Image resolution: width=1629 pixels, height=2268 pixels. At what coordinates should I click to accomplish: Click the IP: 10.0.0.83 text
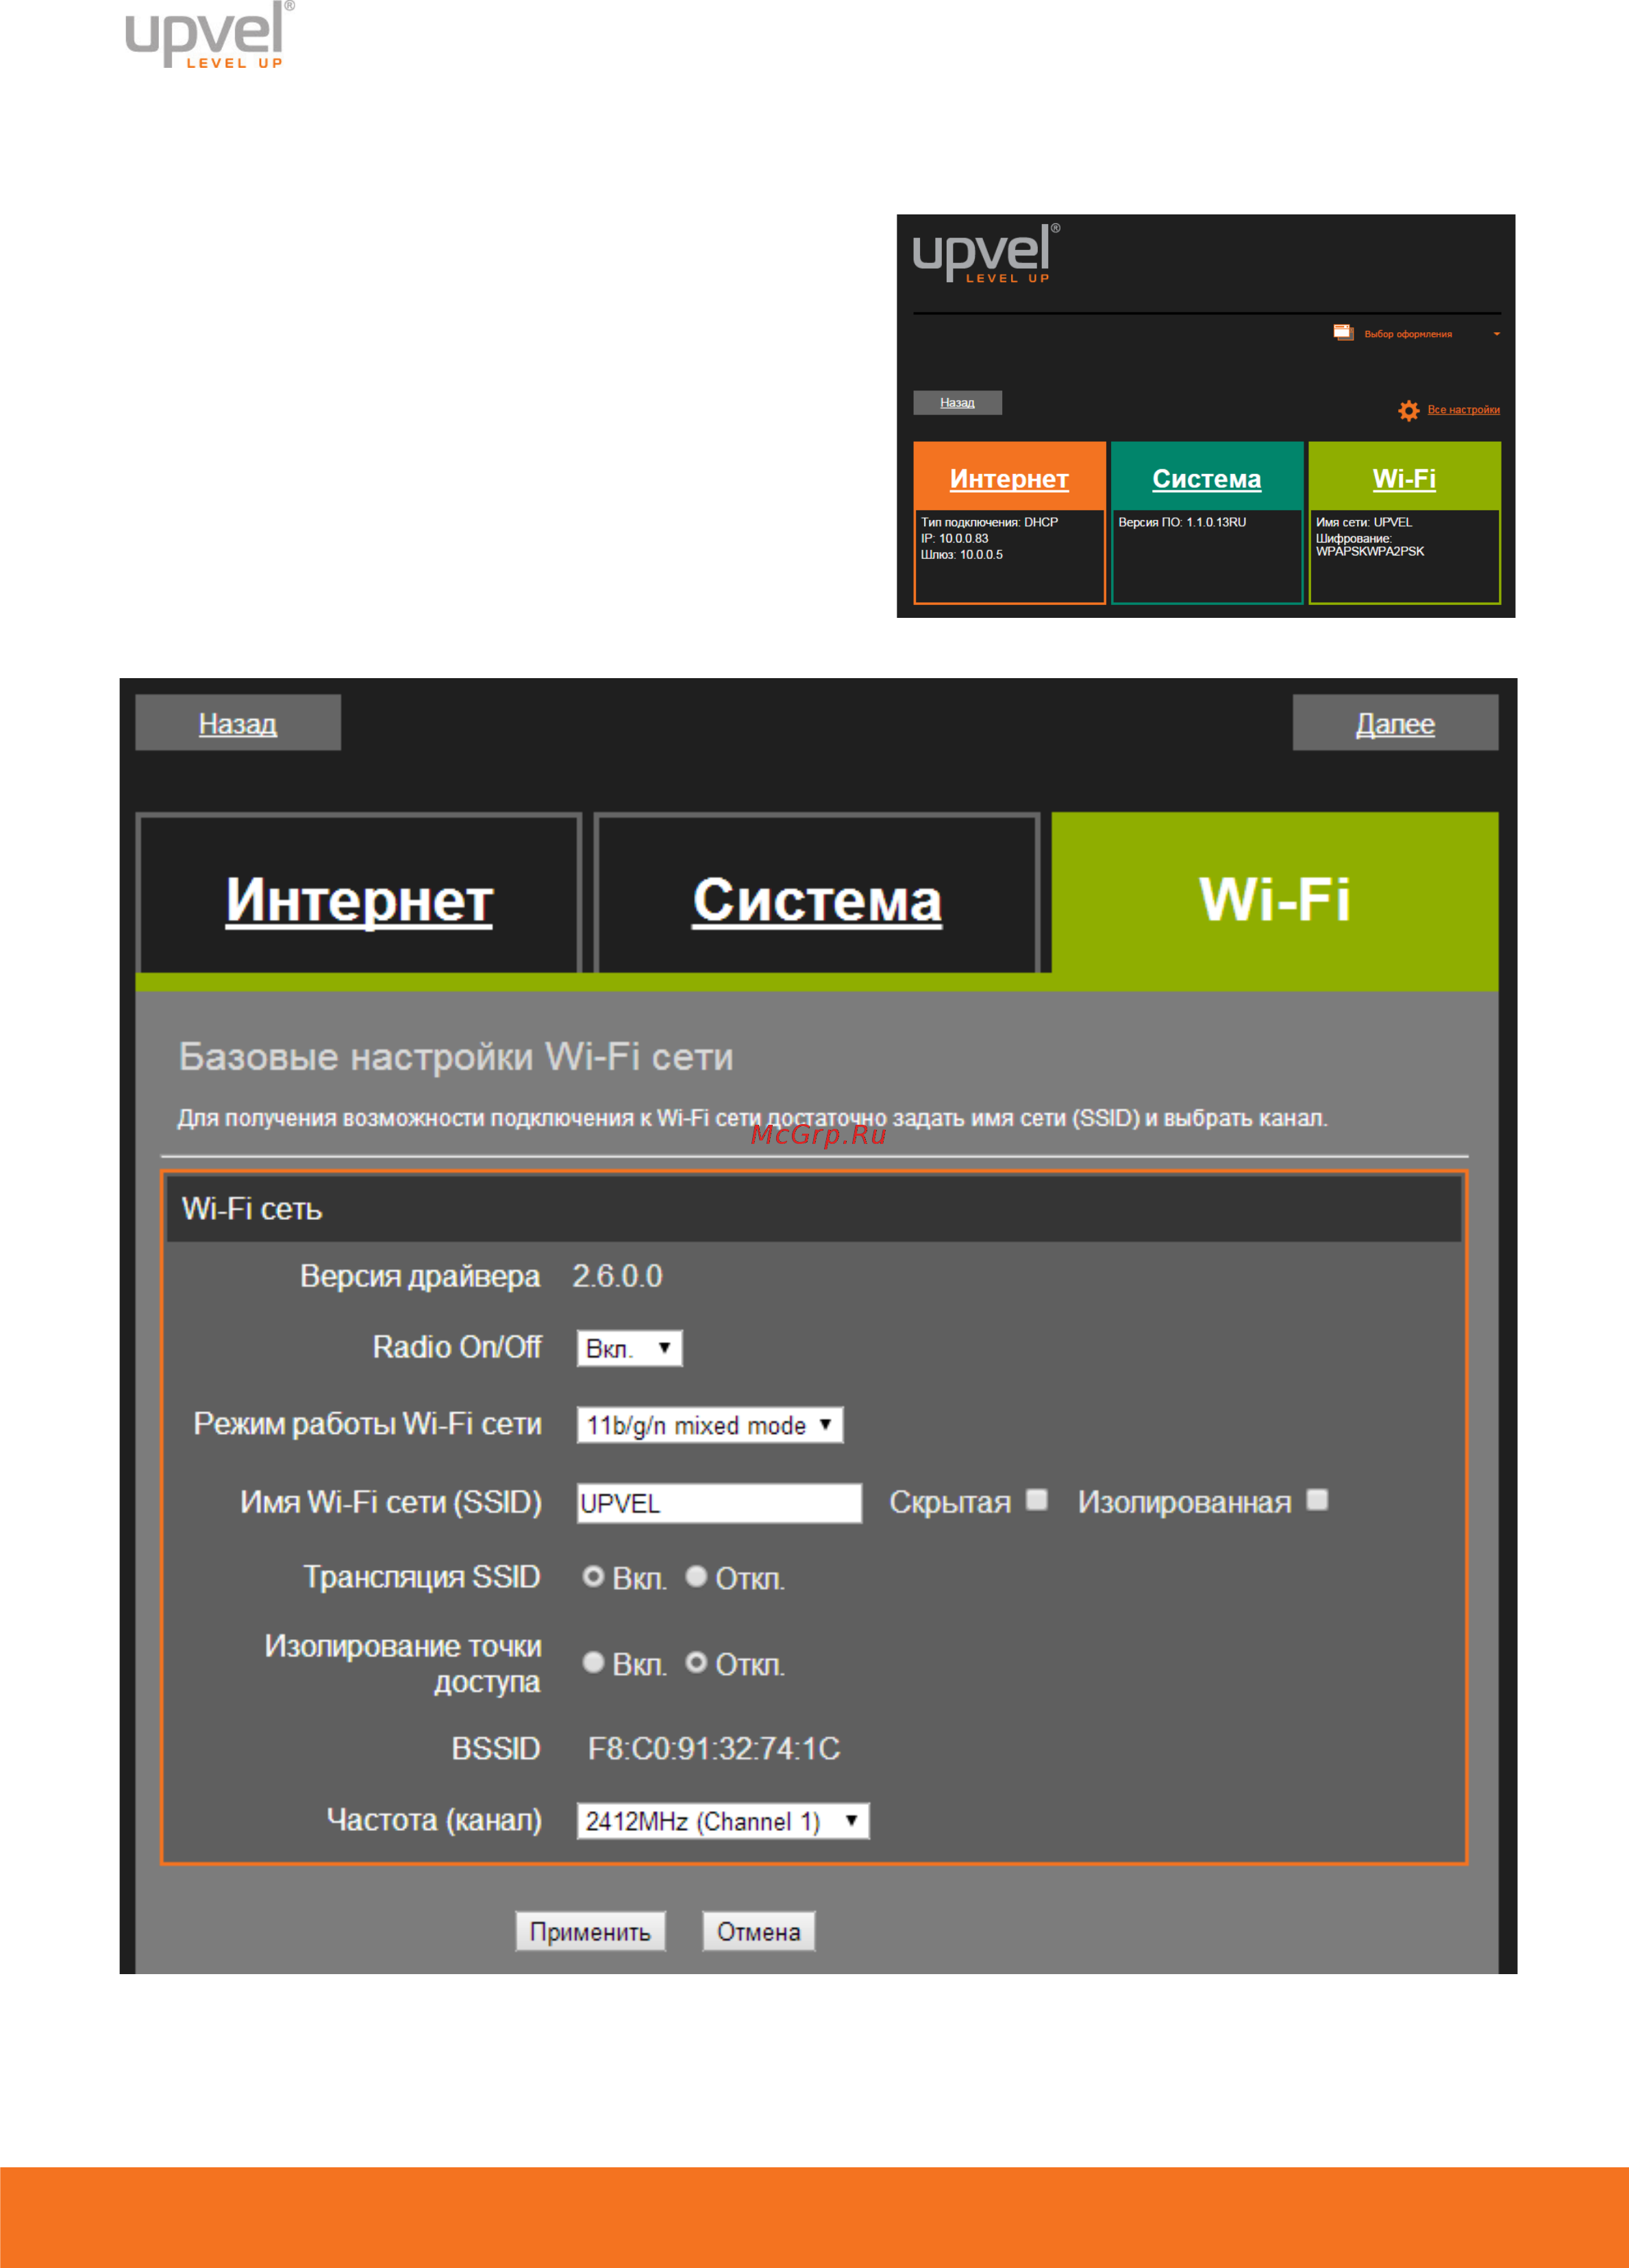click(955, 538)
